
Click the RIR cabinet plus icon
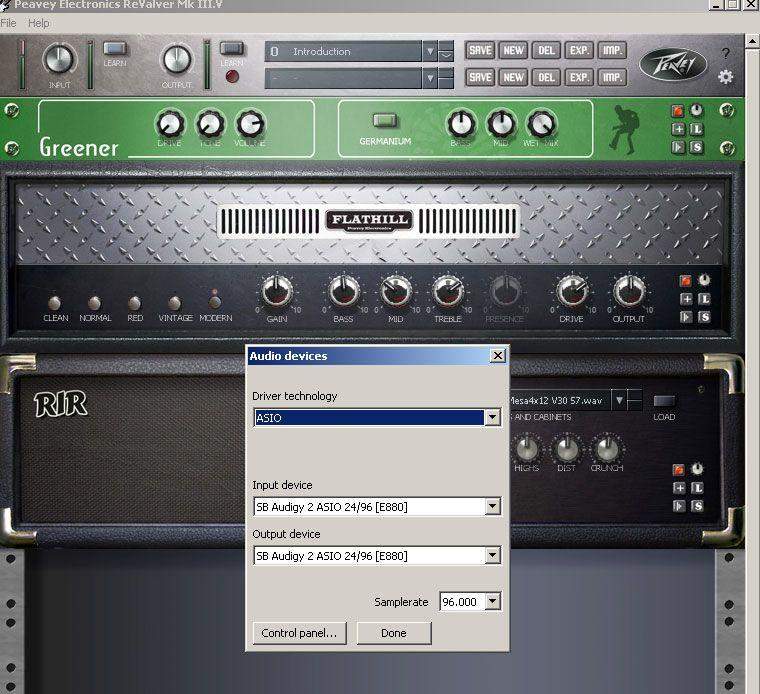point(679,488)
